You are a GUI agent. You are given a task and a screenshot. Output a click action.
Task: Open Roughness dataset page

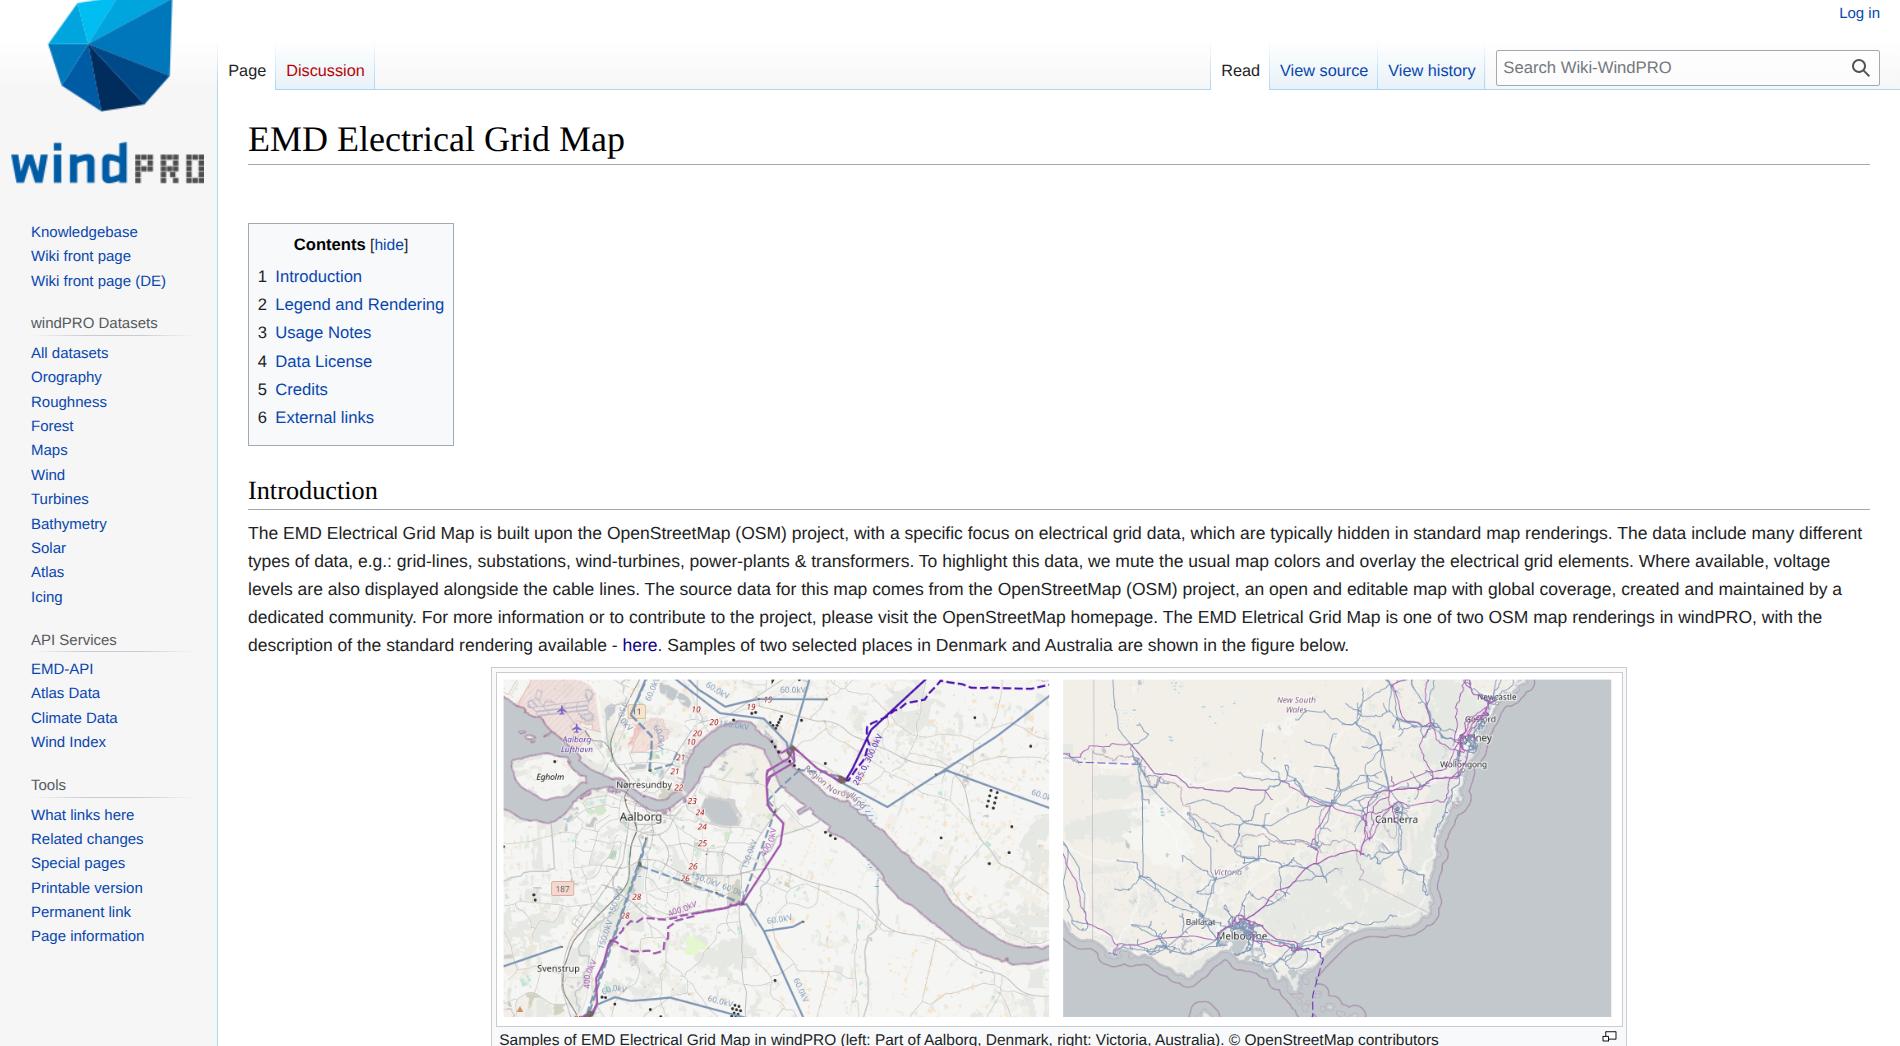tap(69, 402)
